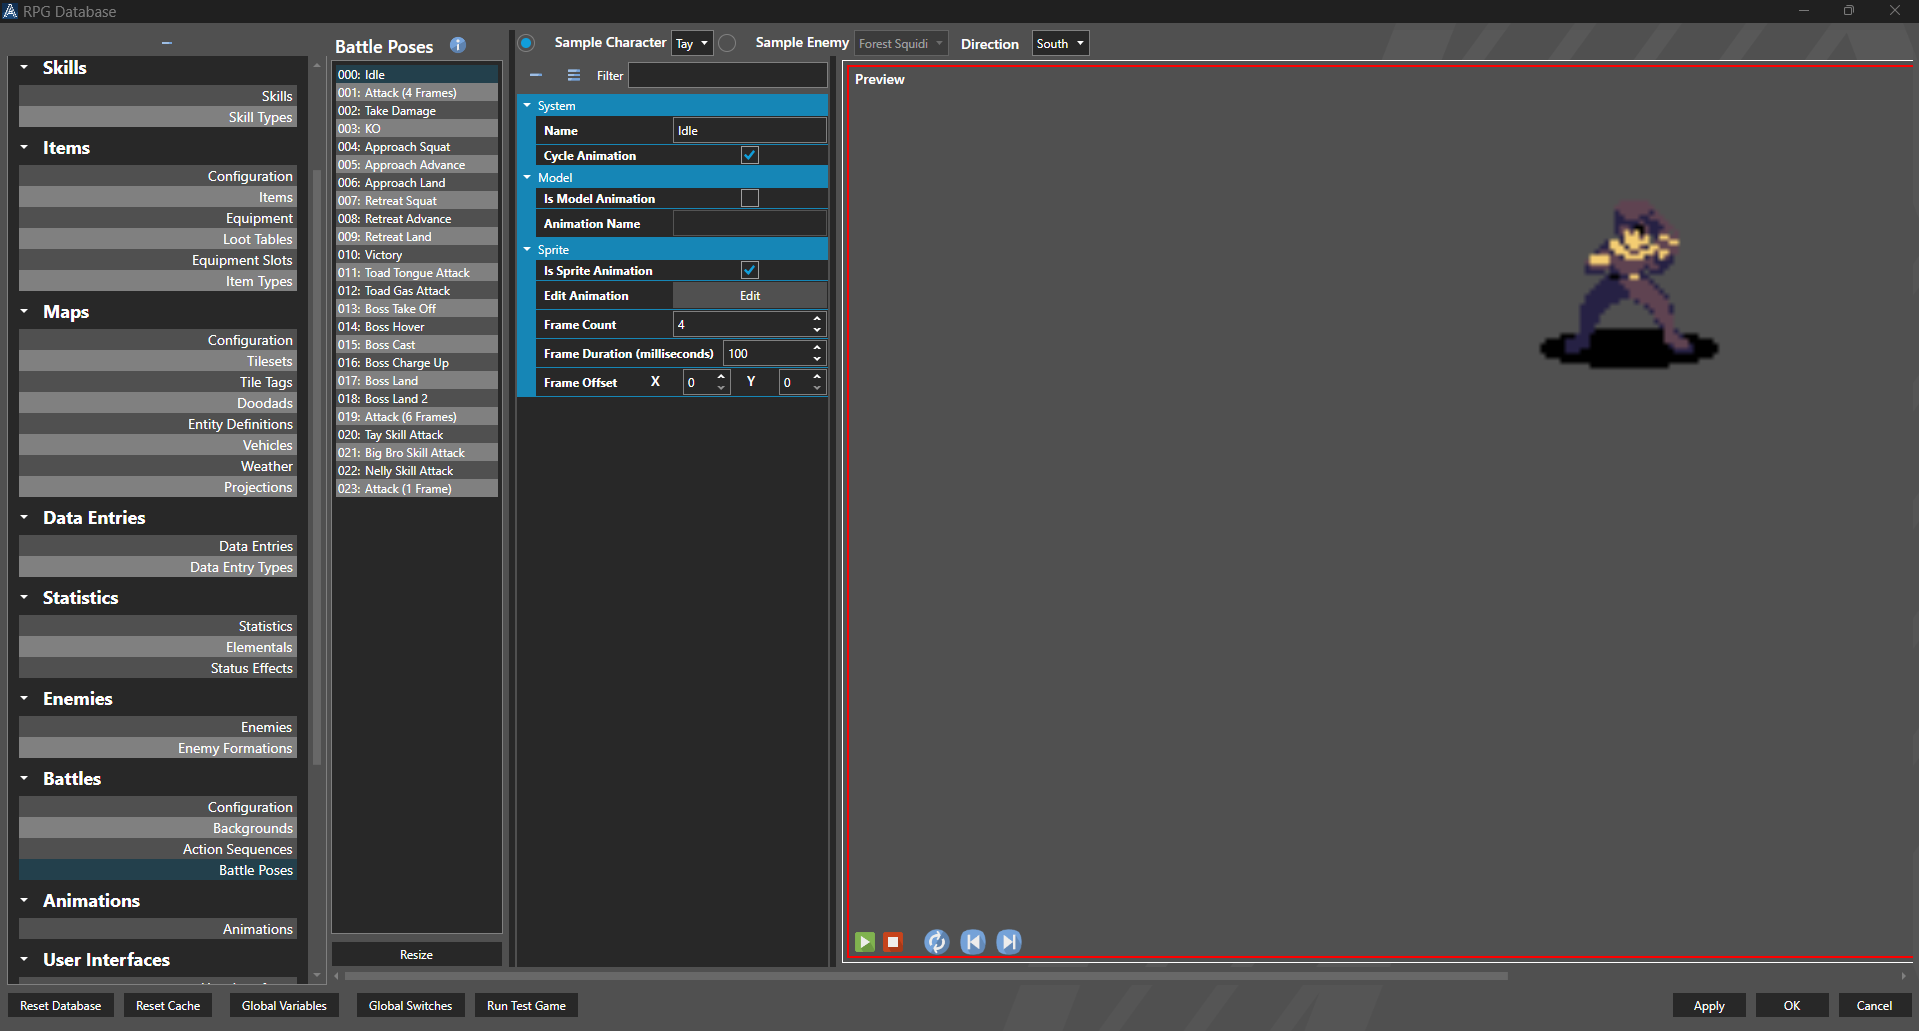
Task: Collapse the Sprite property section
Action: click(x=527, y=250)
